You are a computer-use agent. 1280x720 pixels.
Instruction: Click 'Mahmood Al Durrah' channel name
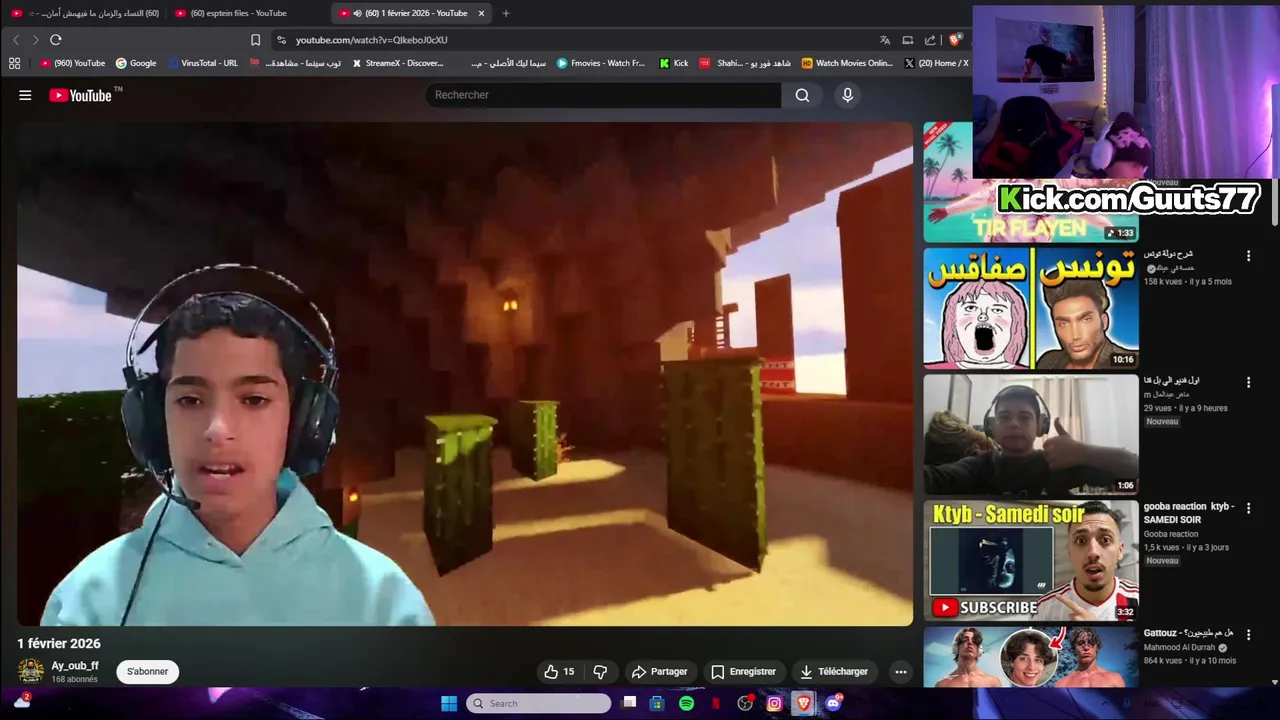(x=1180, y=647)
